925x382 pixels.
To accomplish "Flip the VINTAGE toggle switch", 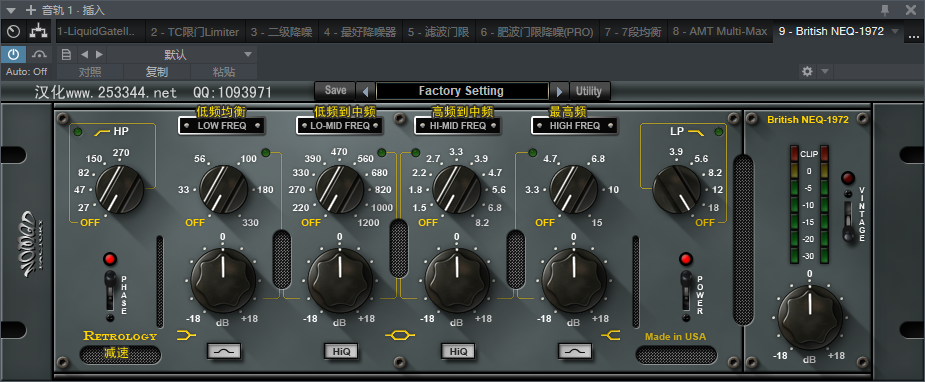I will tap(848, 221).
